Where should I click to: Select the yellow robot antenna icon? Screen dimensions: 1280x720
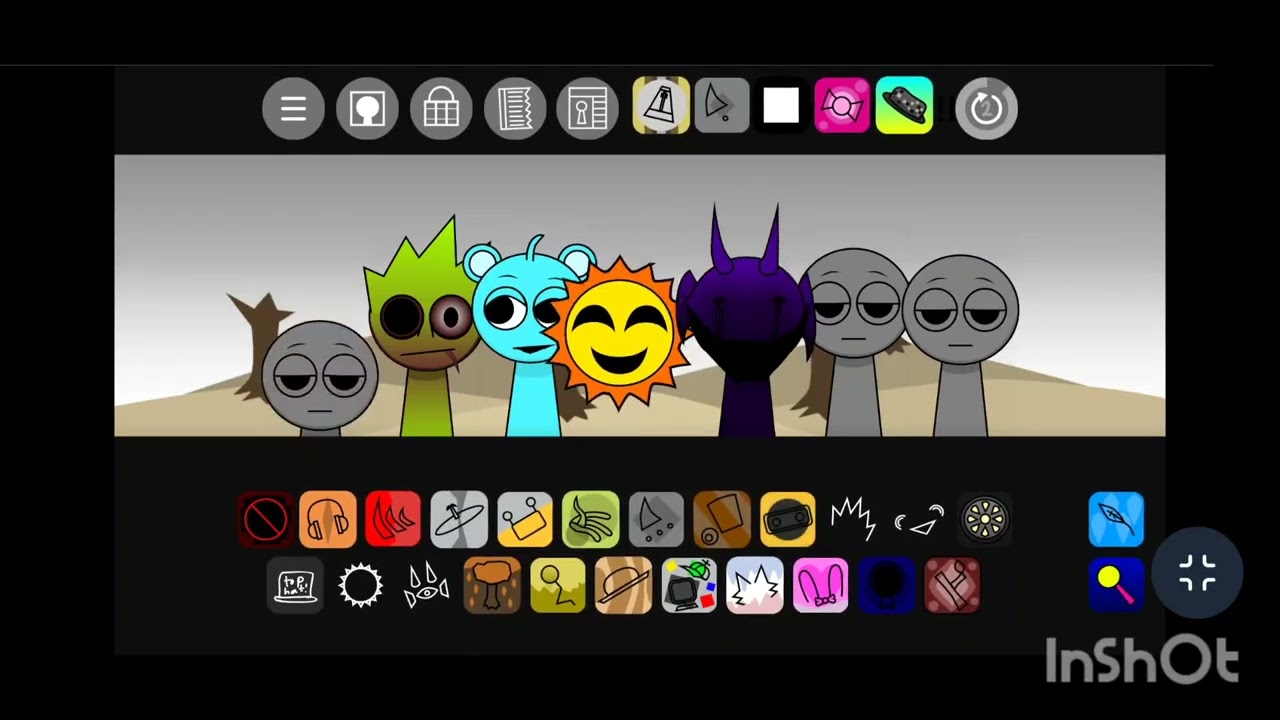click(x=525, y=520)
